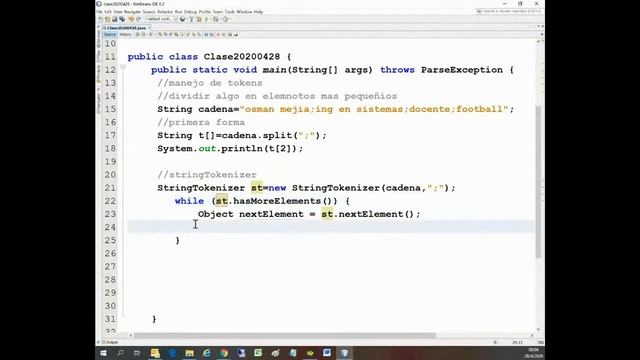Switch to the History view button

click(x=125, y=35)
